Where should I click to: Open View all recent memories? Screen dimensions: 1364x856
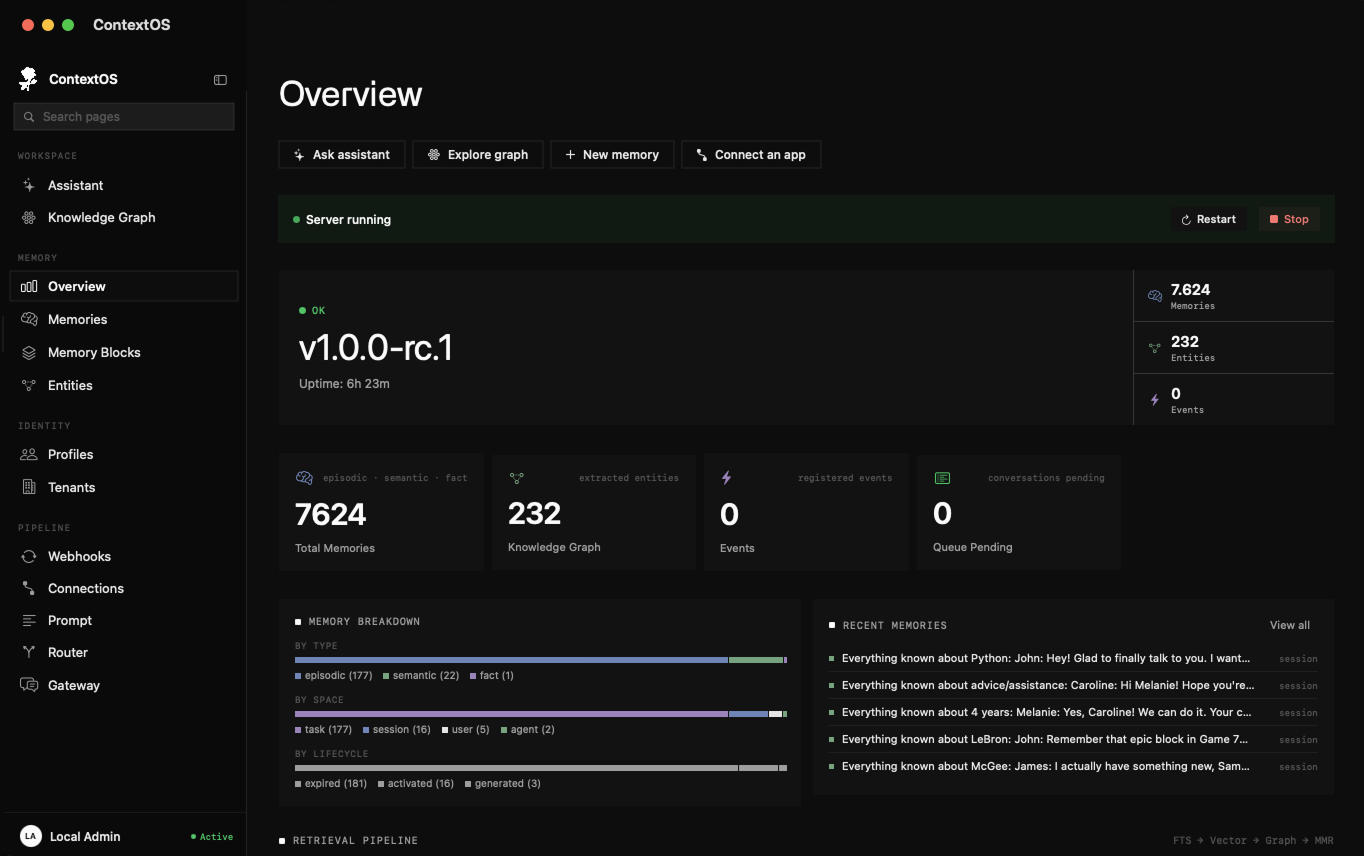pos(1290,625)
